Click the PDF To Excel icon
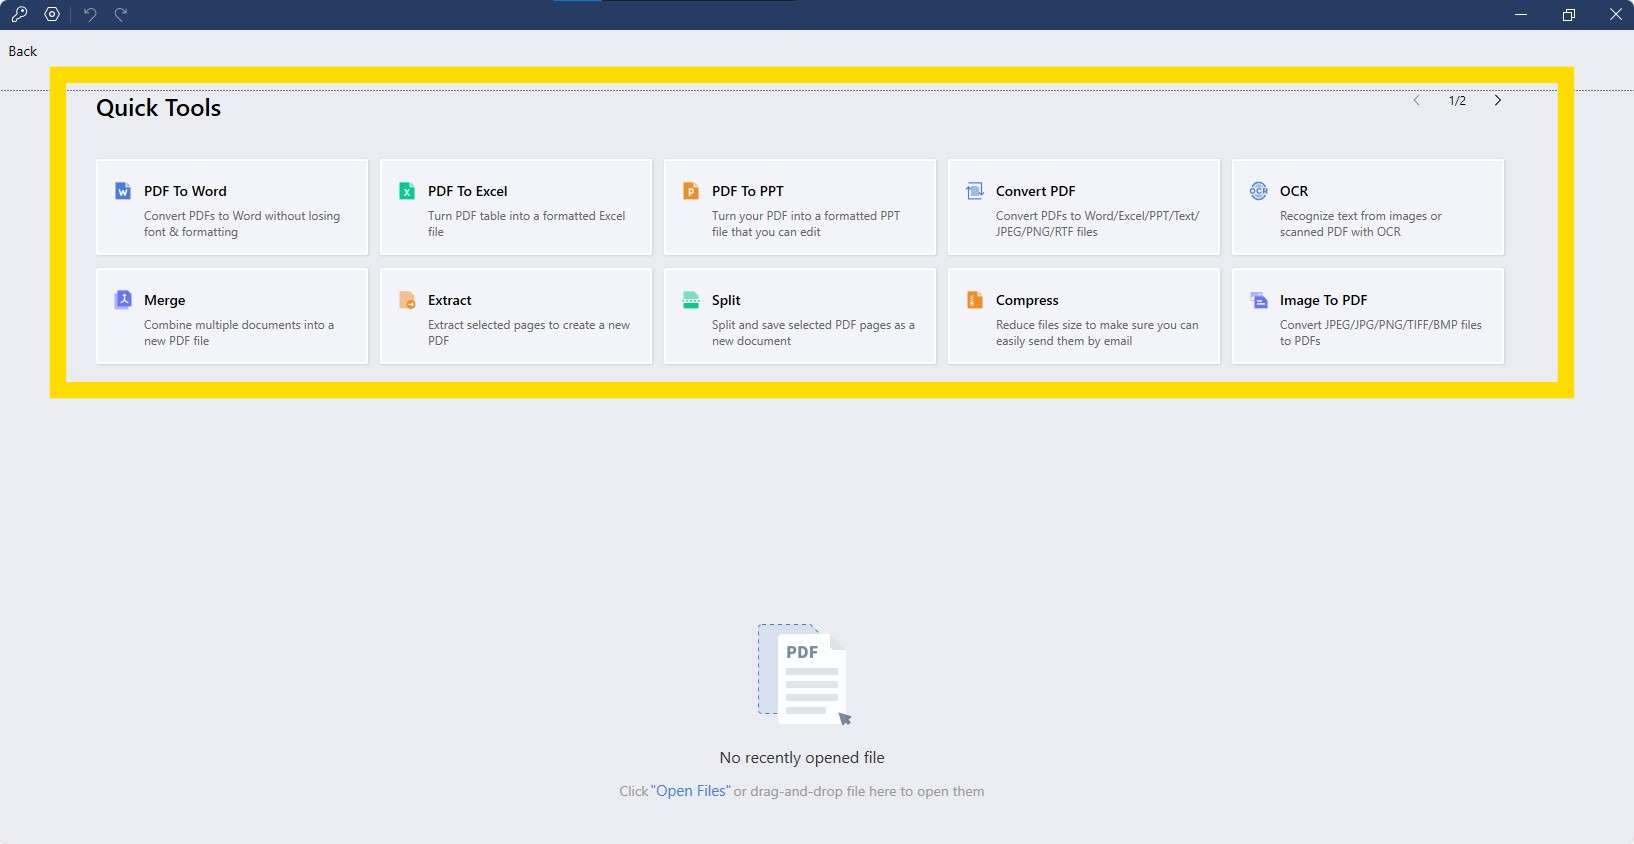This screenshot has height=844, width=1634. (x=407, y=191)
